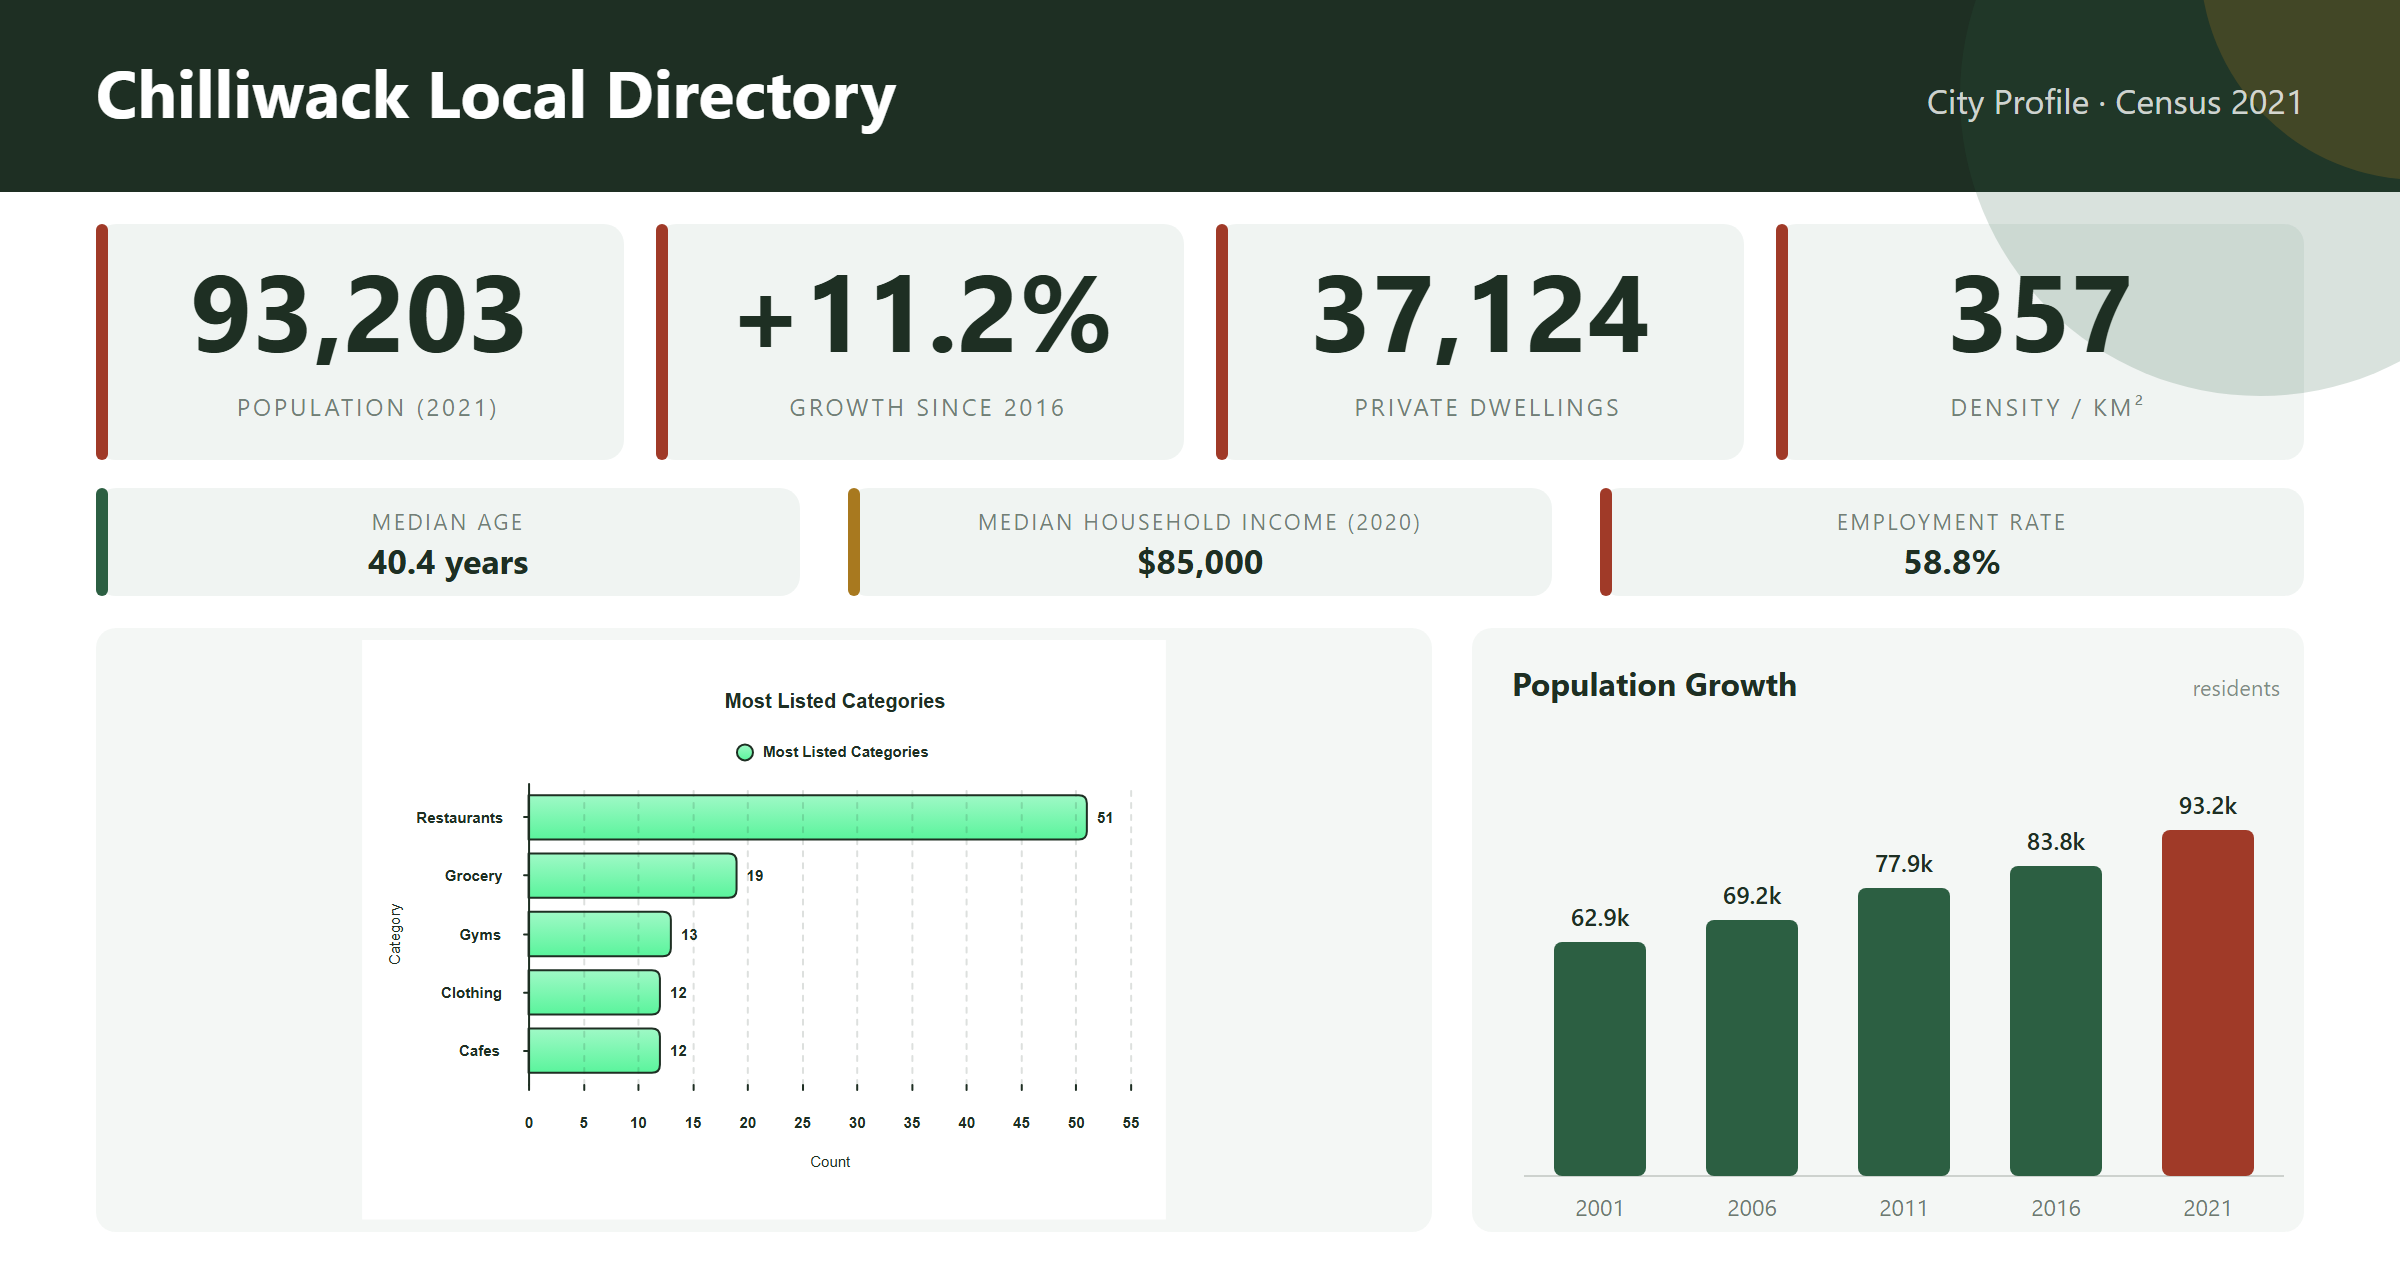Click the Grocery bar in the chart
Image resolution: width=2400 pixels, height=1280 pixels.
[x=633, y=875]
